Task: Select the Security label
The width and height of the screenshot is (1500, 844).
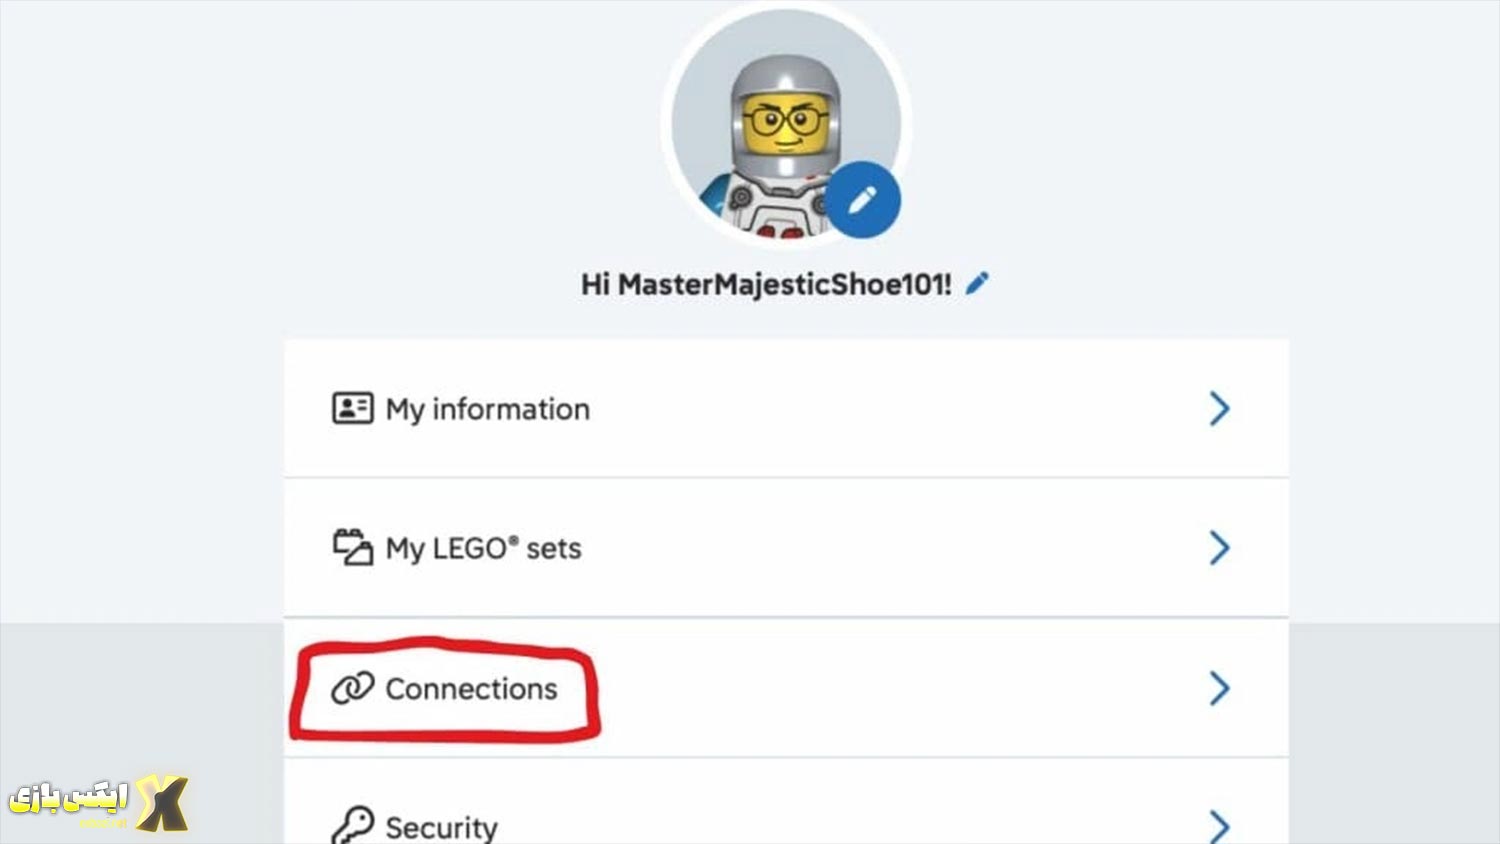Action: [x=441, y=828]
